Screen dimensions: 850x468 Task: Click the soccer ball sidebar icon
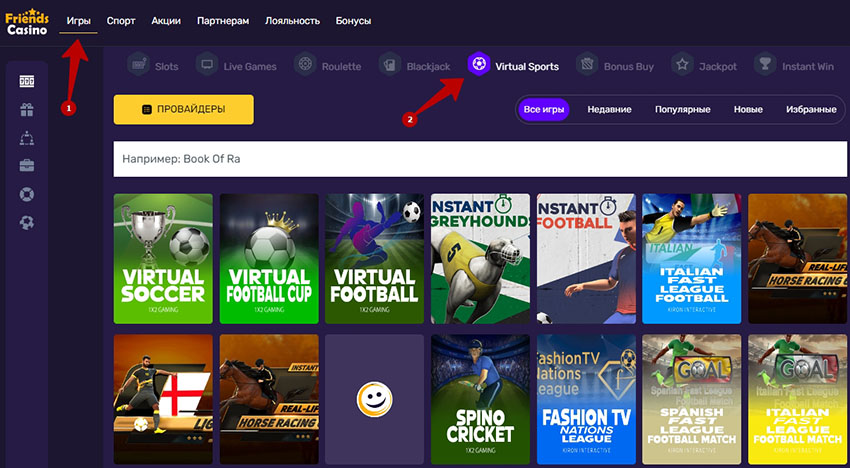coord(27,222)
